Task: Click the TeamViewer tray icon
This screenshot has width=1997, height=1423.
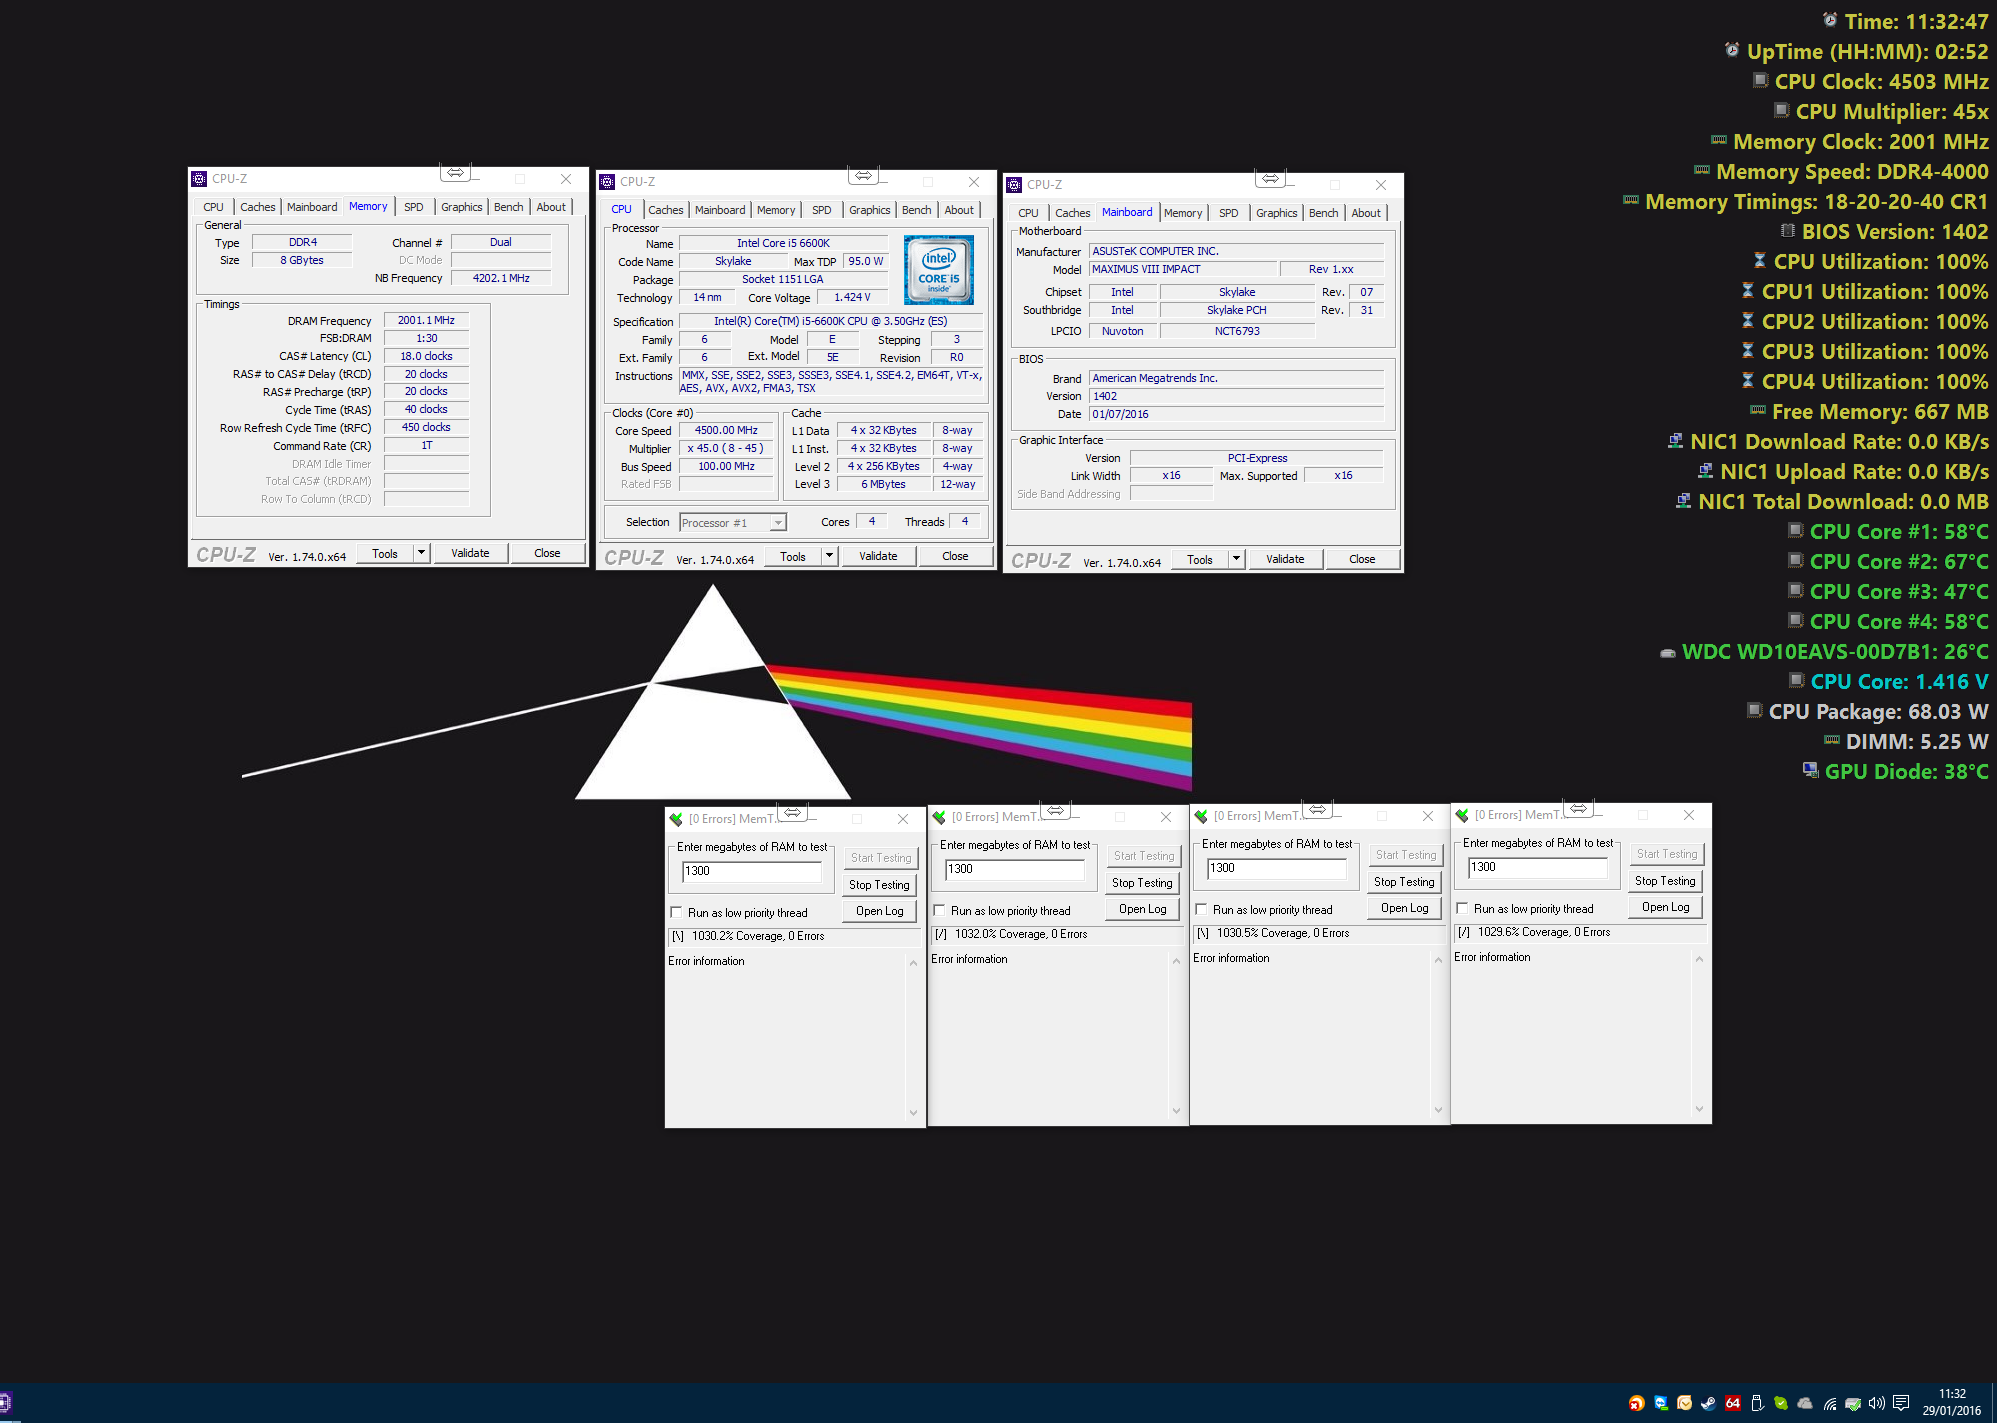Action: pos(1661,1403)
